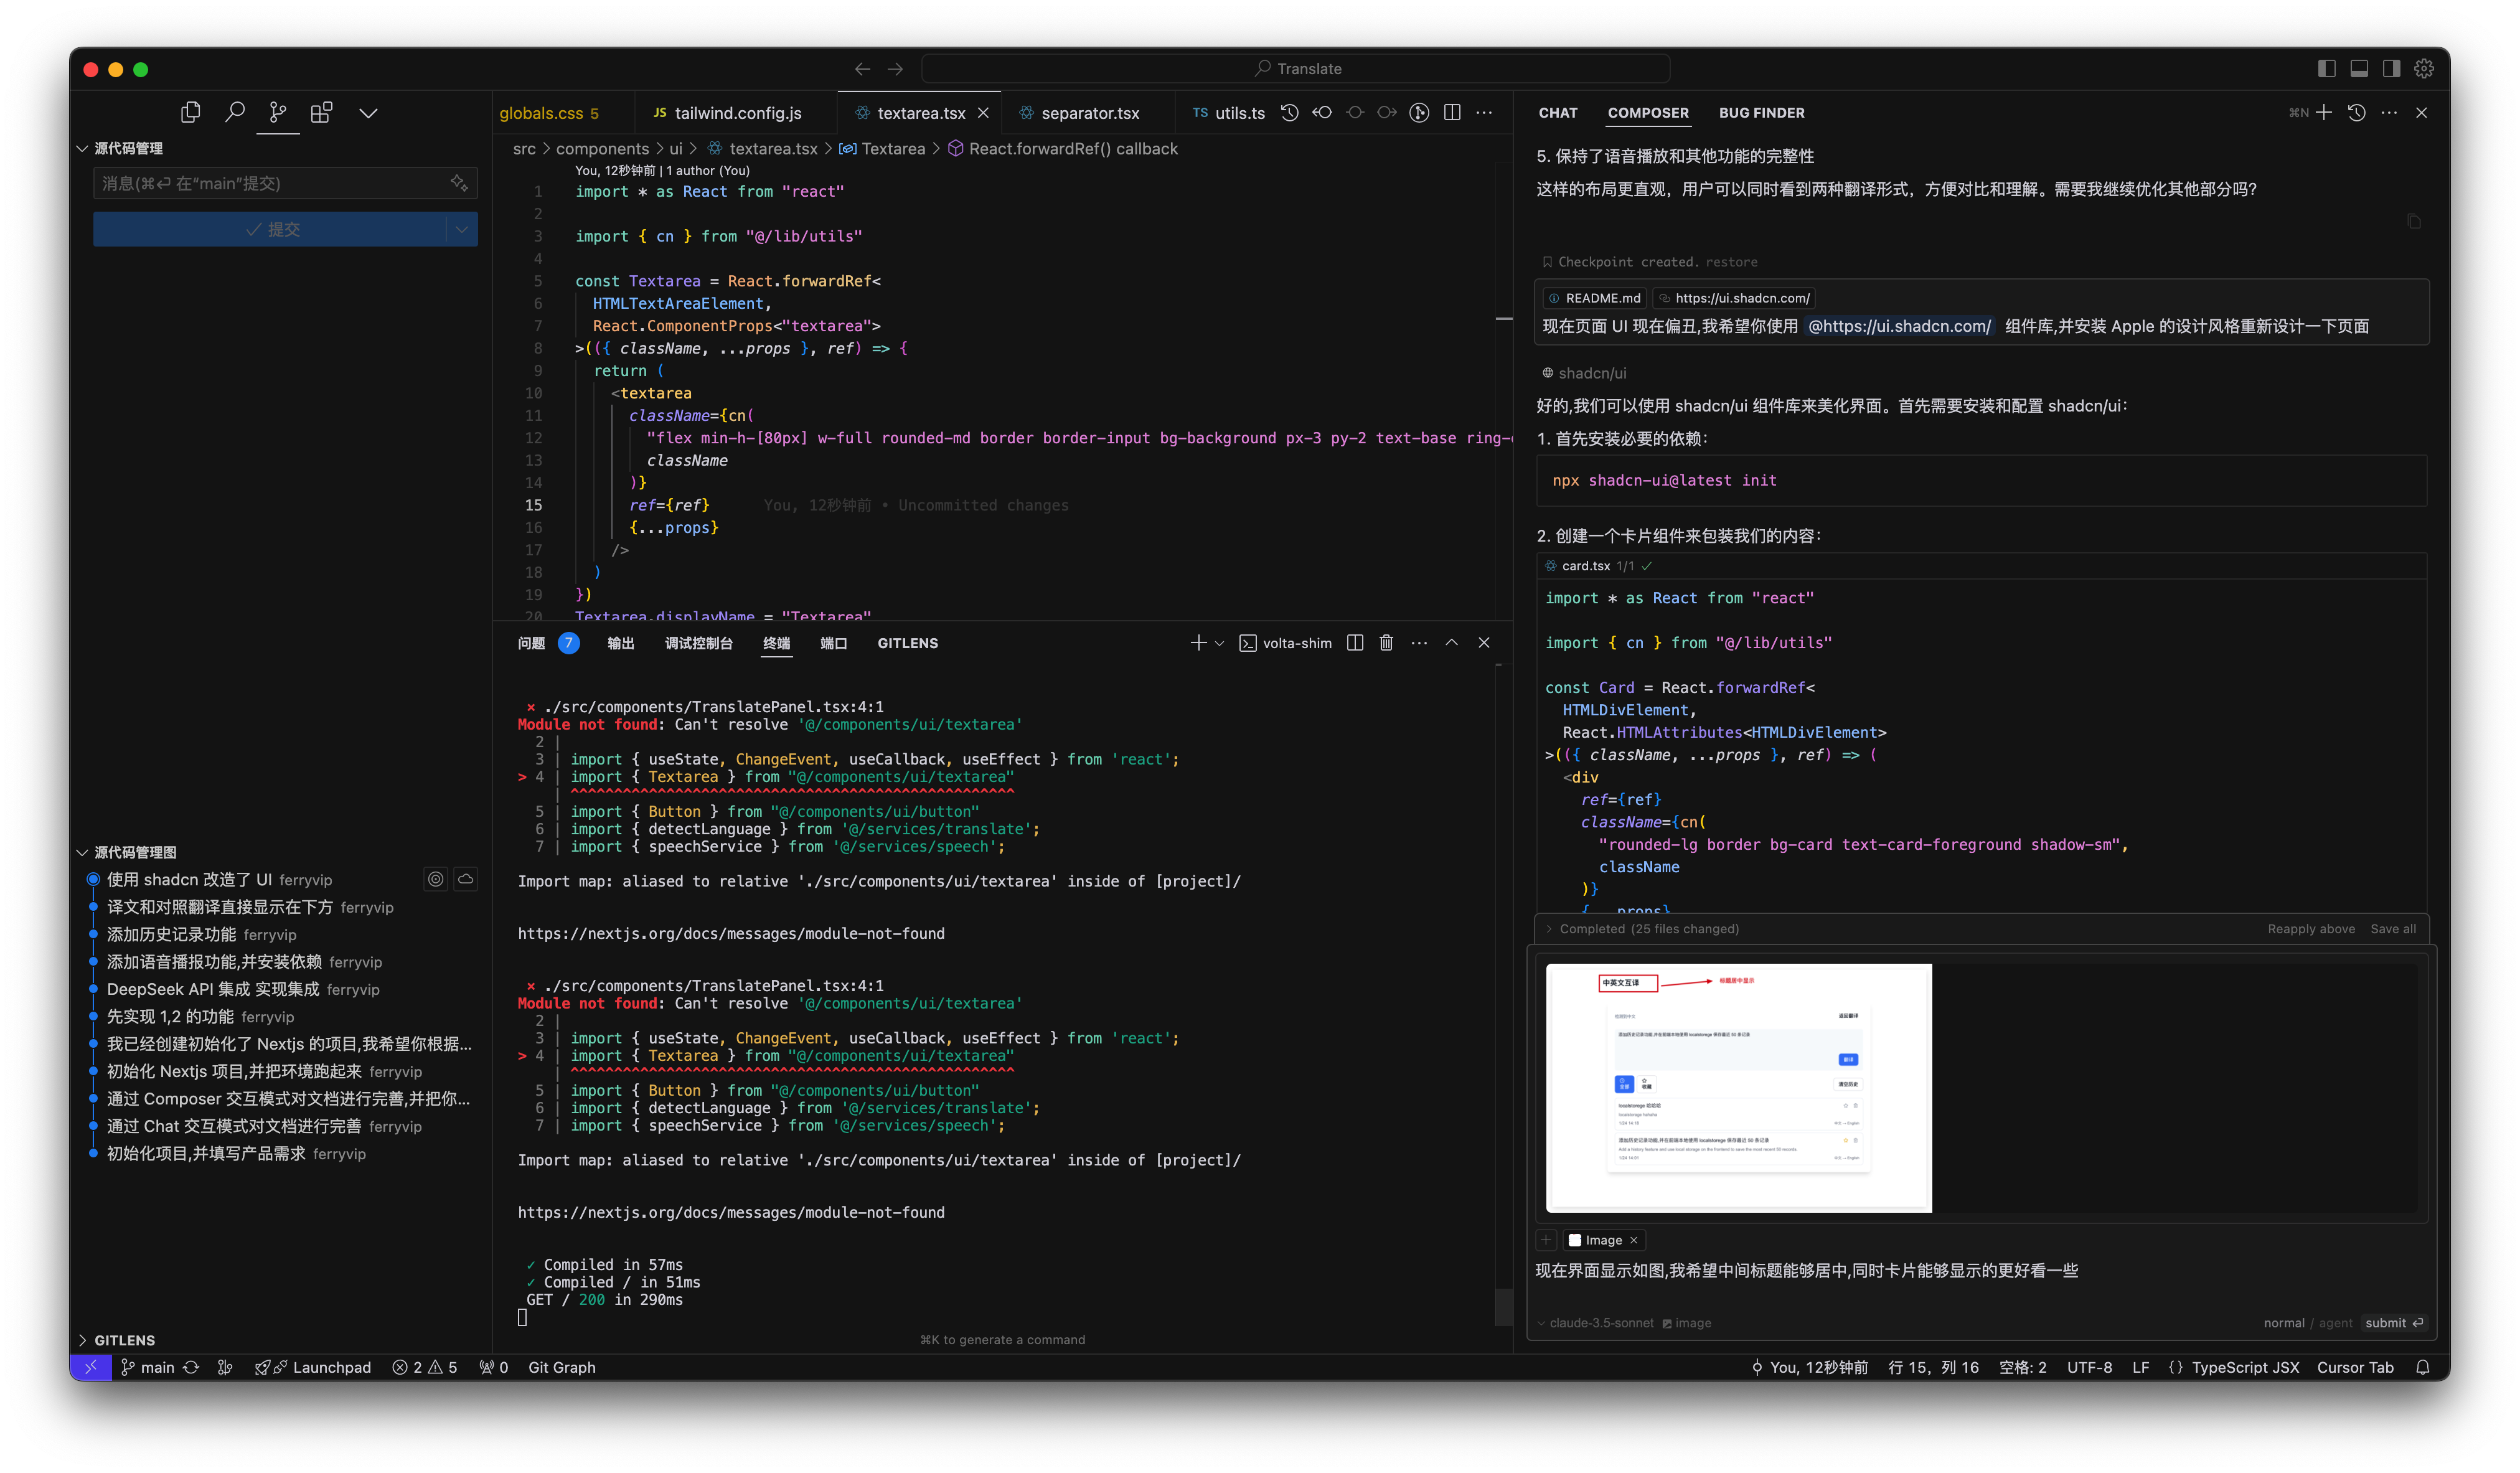Open the Extensions view icon
This screenshot has height=1473, width=2520.
coord(321,112)
